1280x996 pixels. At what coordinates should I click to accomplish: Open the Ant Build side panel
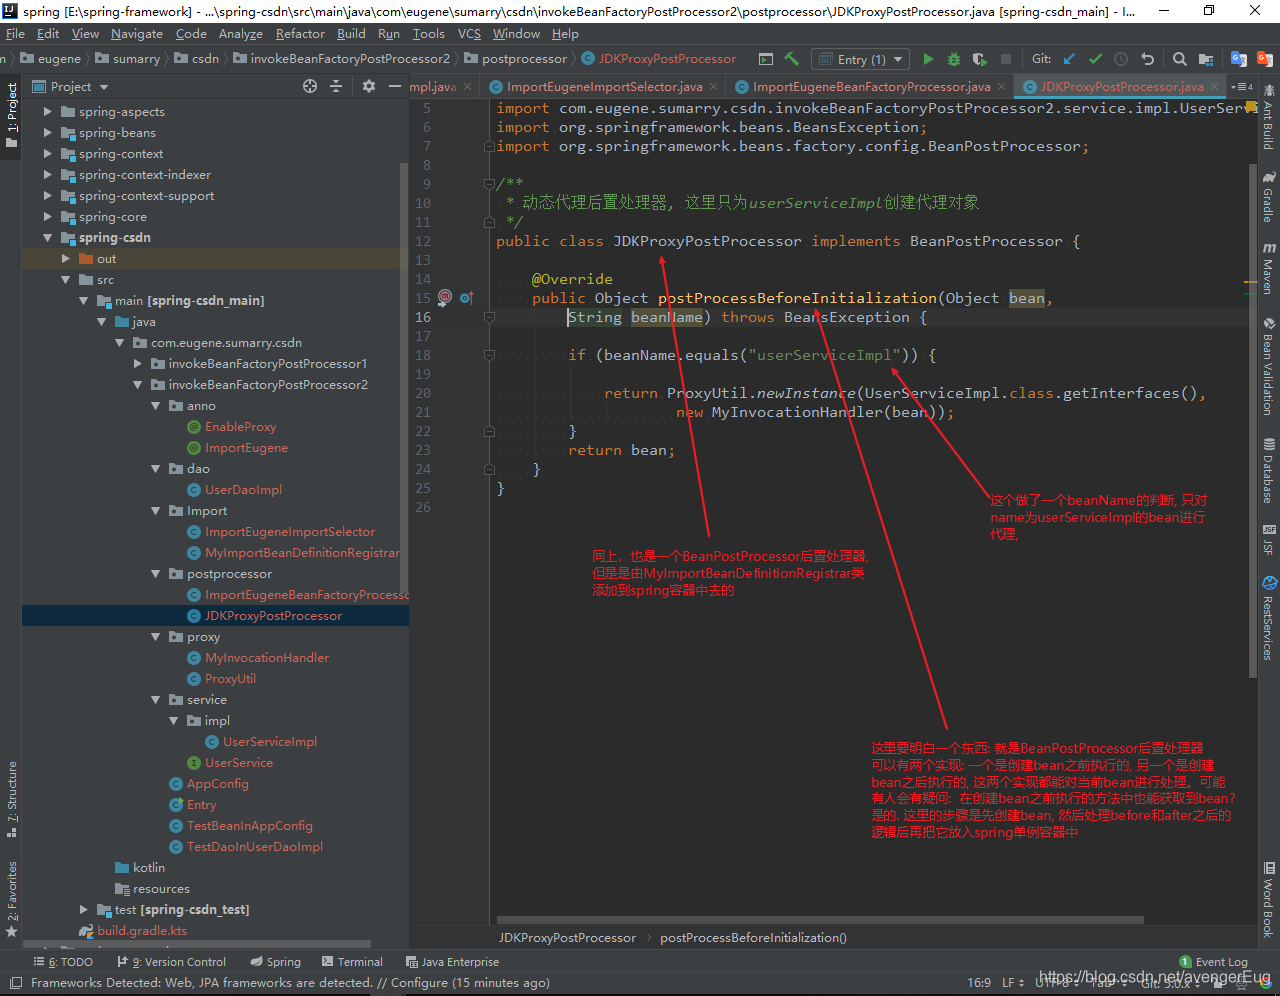pyautogui.click(x=1268, y=118)
